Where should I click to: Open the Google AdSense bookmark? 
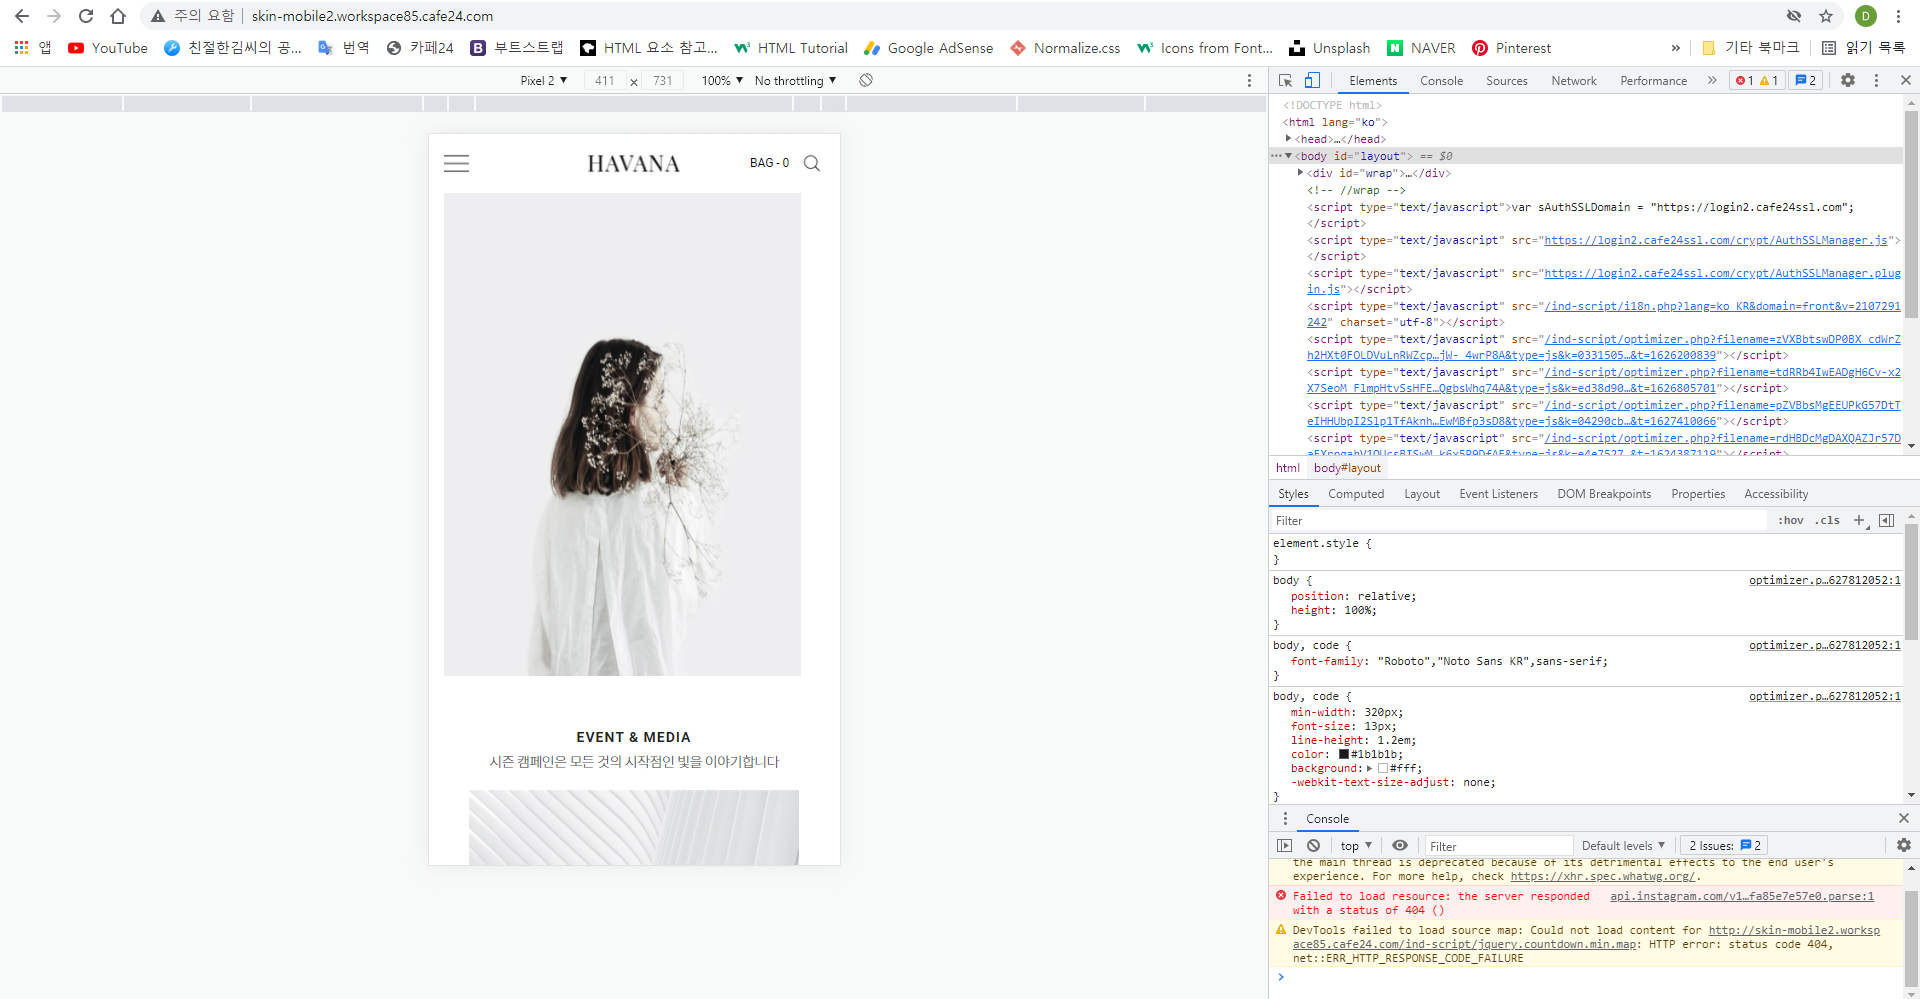(929, 48)
